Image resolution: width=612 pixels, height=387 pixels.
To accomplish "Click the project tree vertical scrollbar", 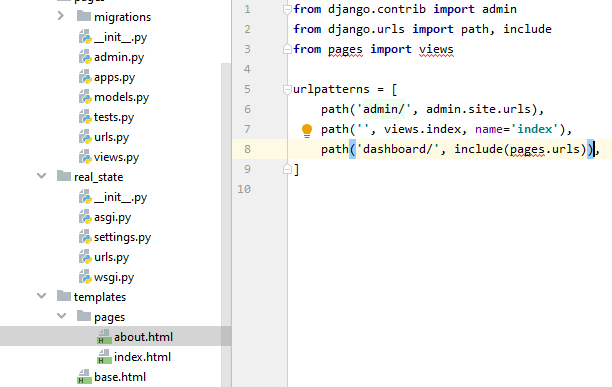I will (226, 224).
